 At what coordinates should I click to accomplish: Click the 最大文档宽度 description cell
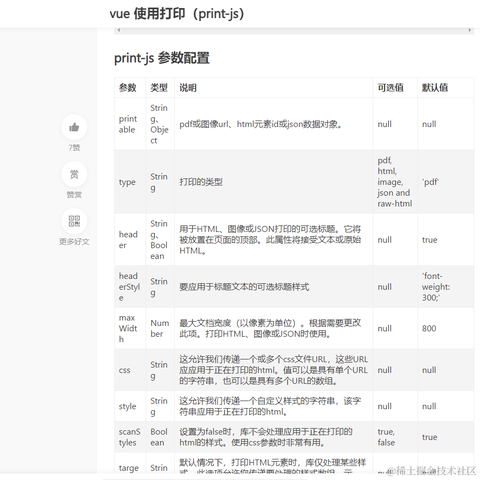[273, 328]
